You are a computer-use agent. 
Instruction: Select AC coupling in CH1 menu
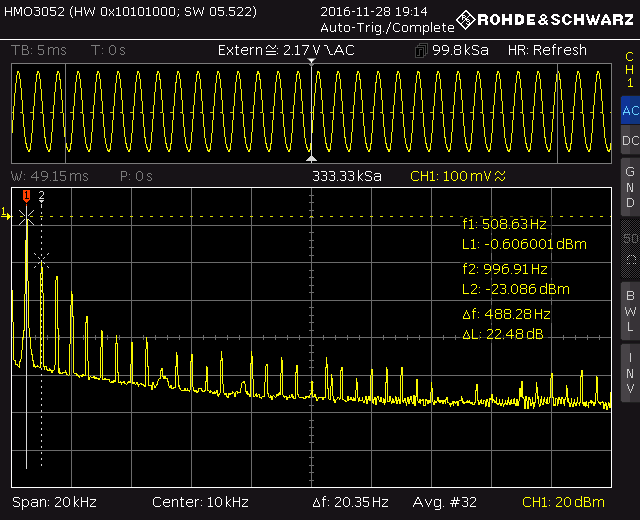pos(629,111)
